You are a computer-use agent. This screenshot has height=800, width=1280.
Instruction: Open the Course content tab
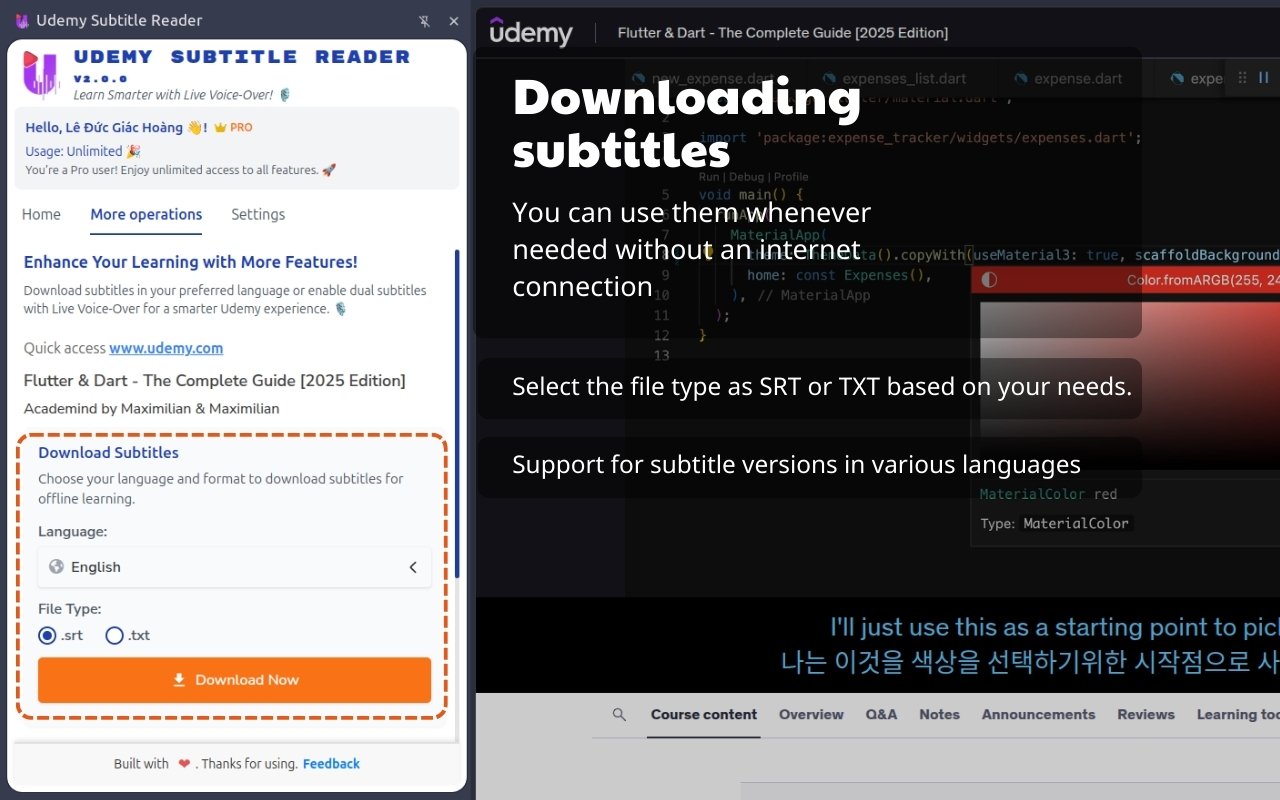704,714
